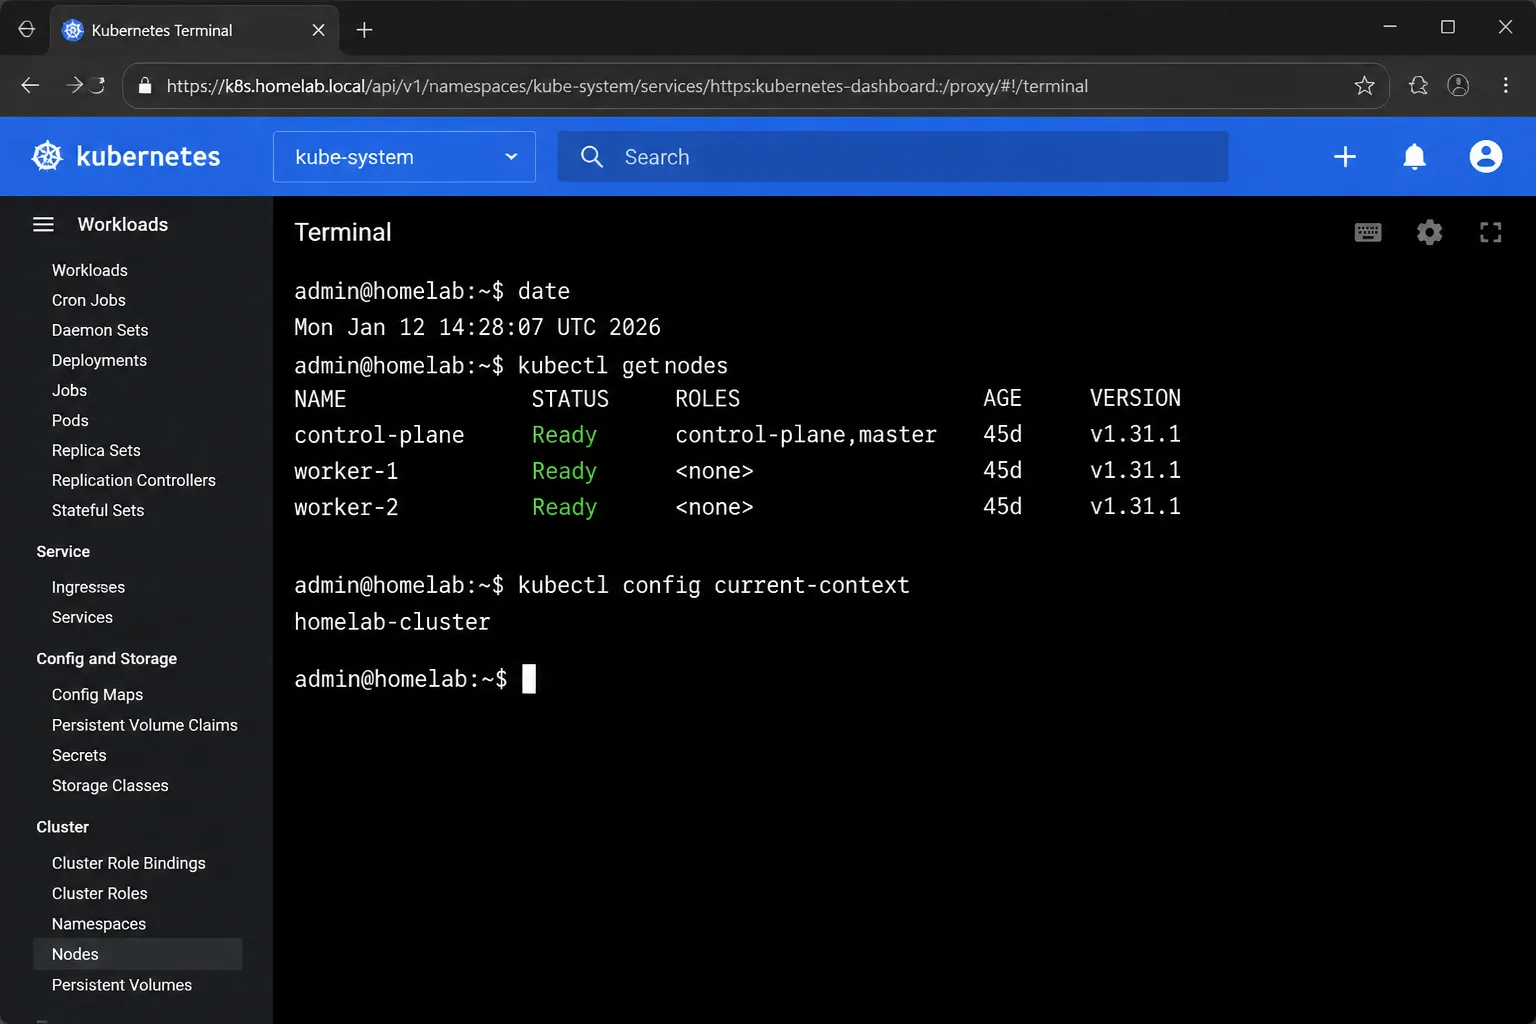Click the browser forward arrow
Image resolution: width=1536 pixels, height=1024 pixels.
(x=74, y=86)
